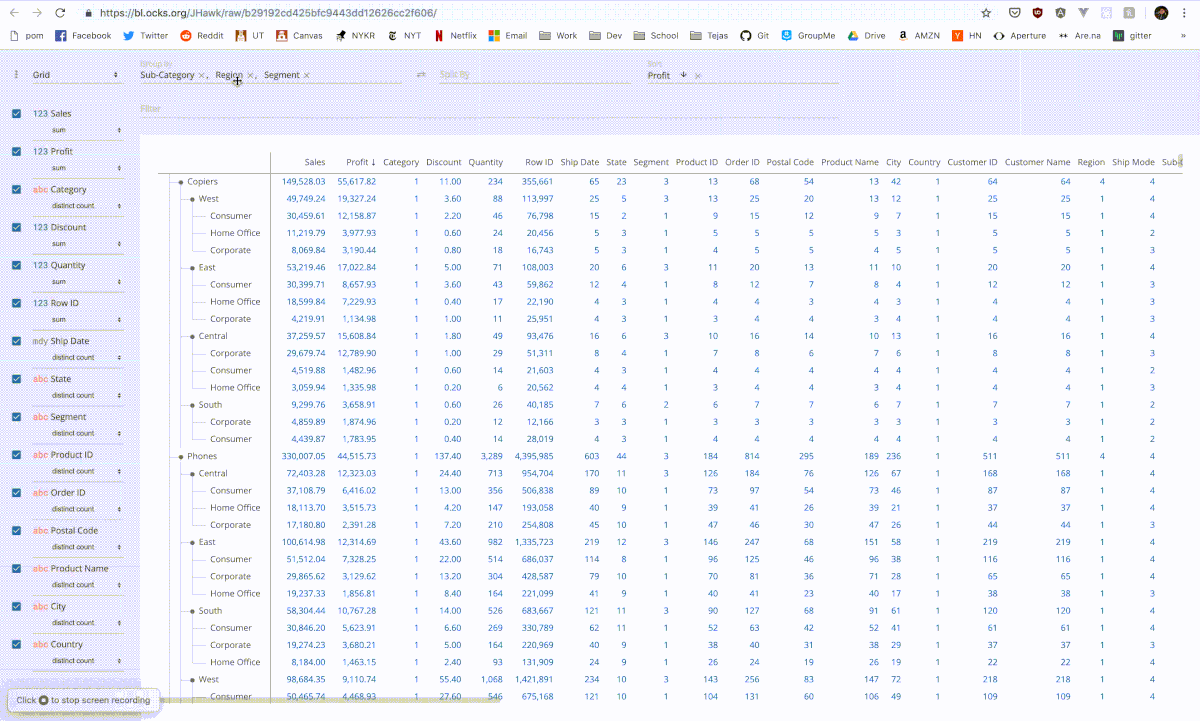This screenshot has width=1200, height=721.
Task: Open the GroupMe bookmark
Action: click(807, 35)
